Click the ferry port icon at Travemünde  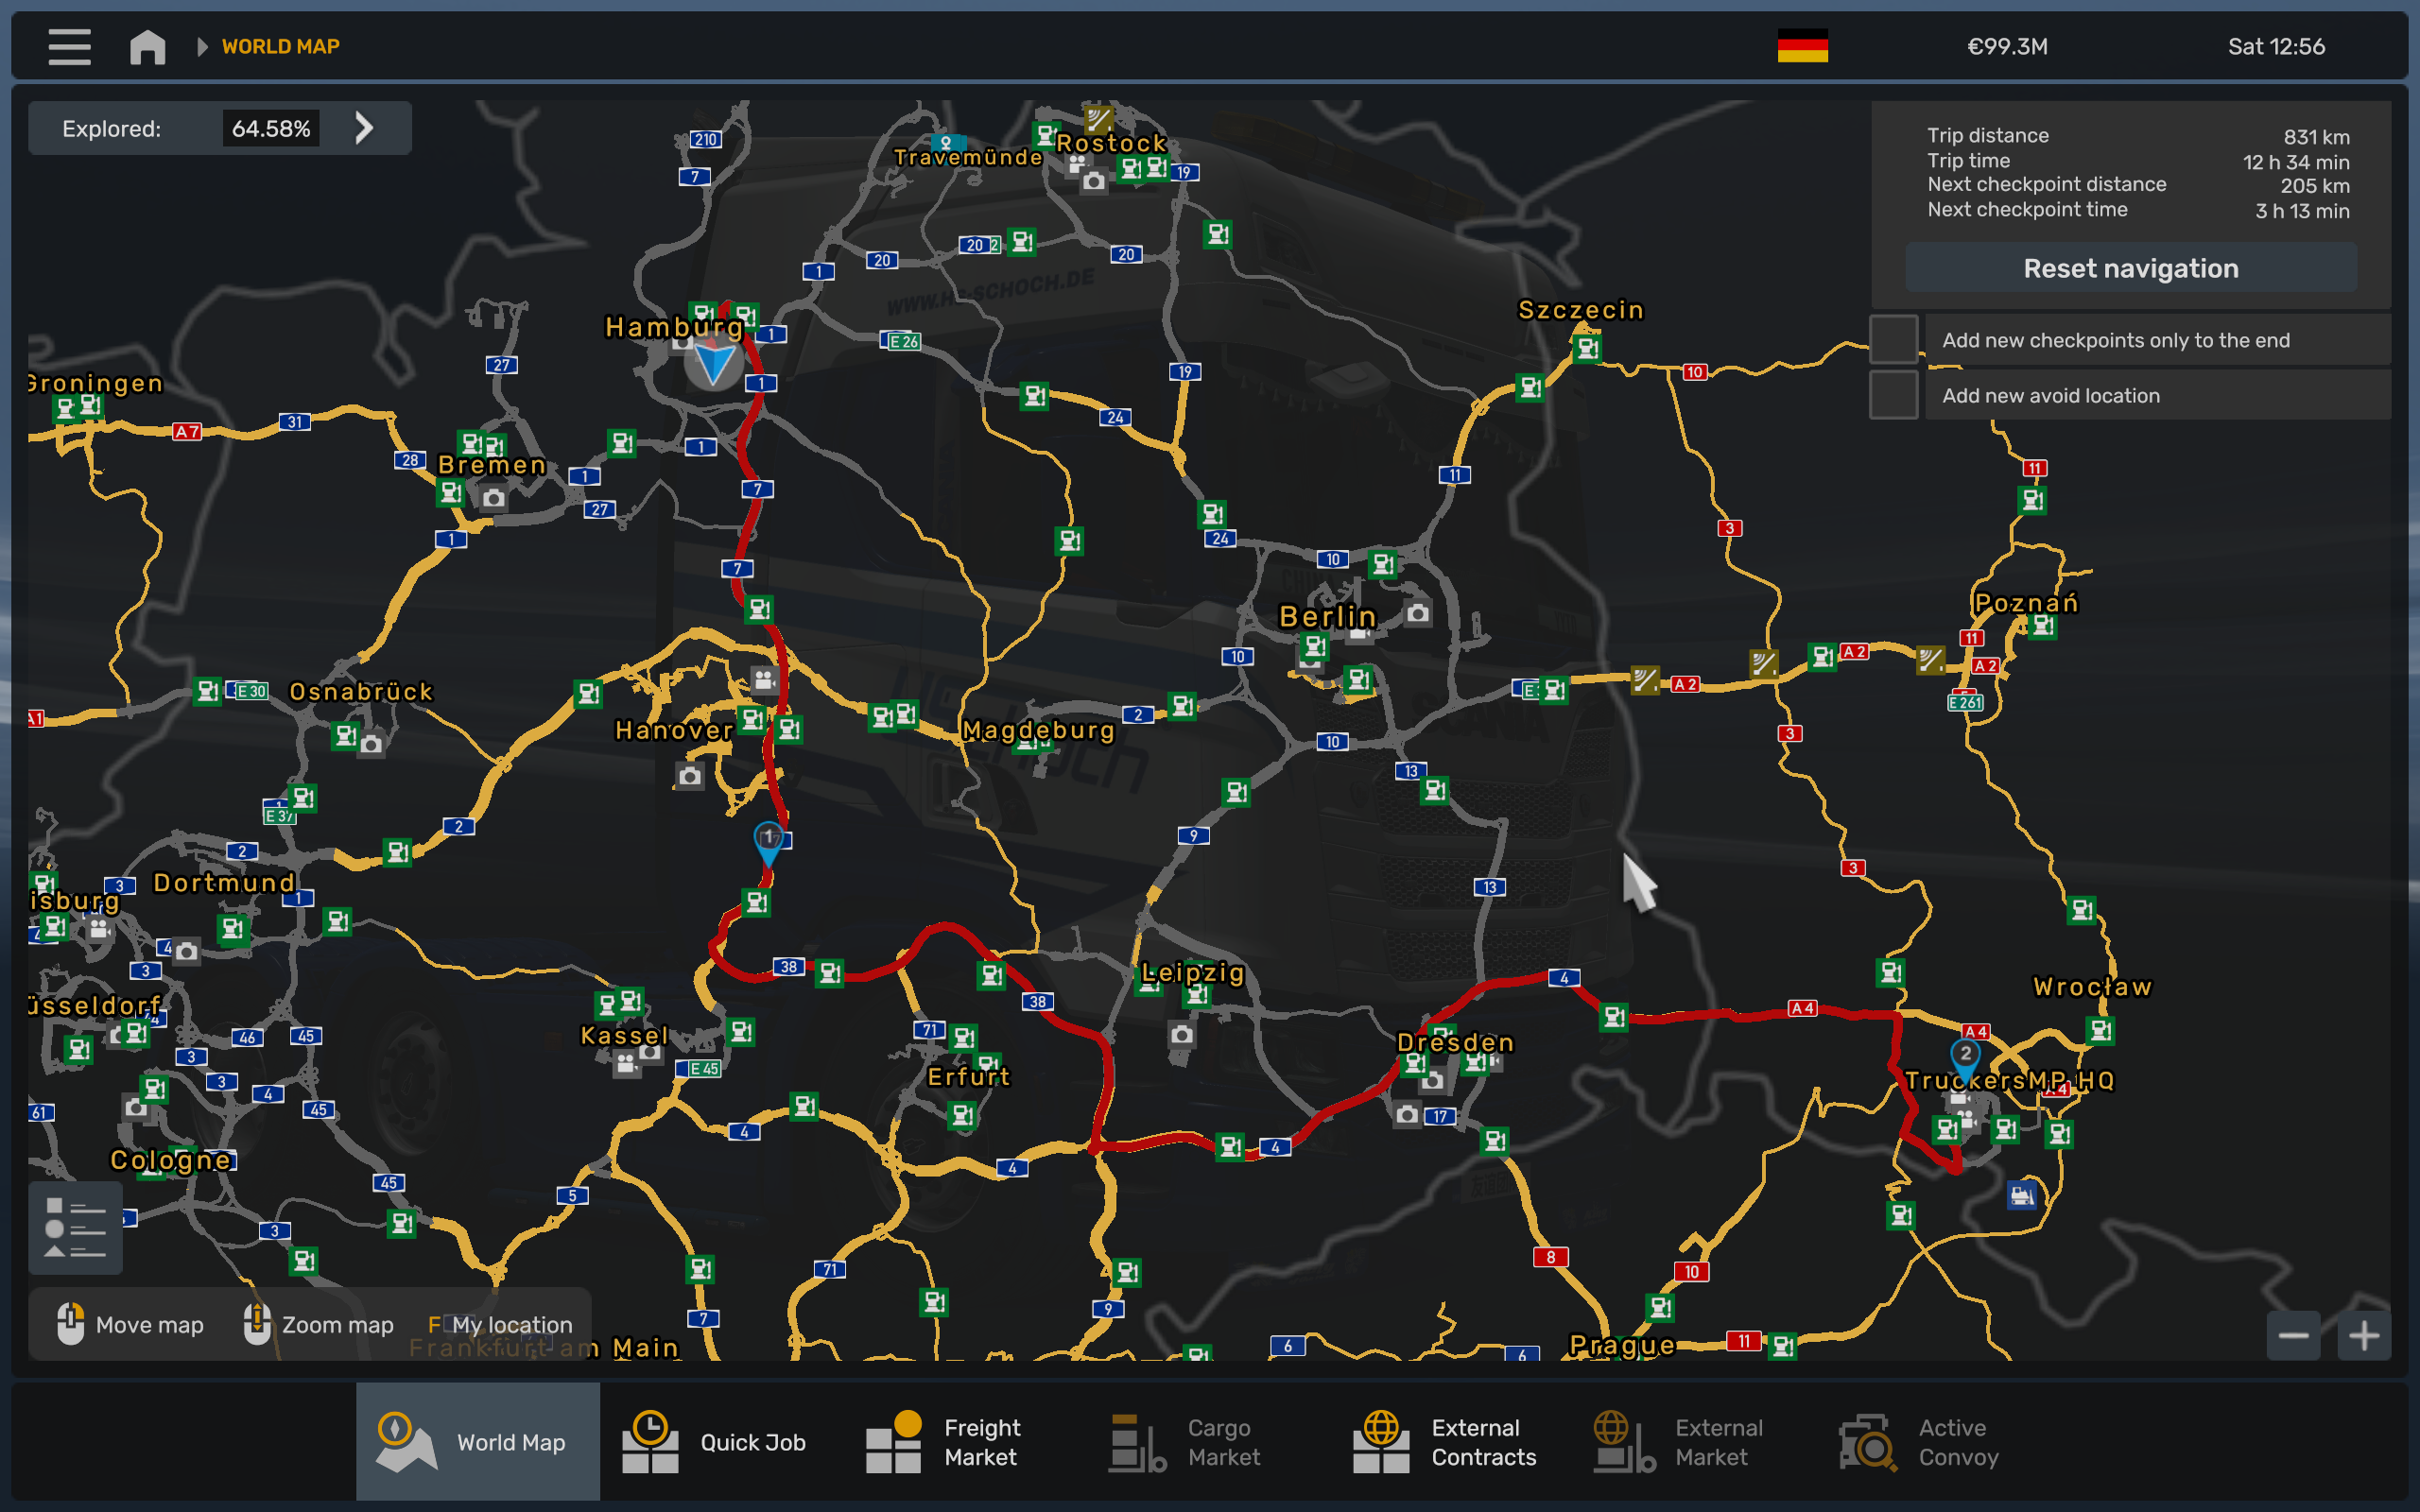click(946, 143)
